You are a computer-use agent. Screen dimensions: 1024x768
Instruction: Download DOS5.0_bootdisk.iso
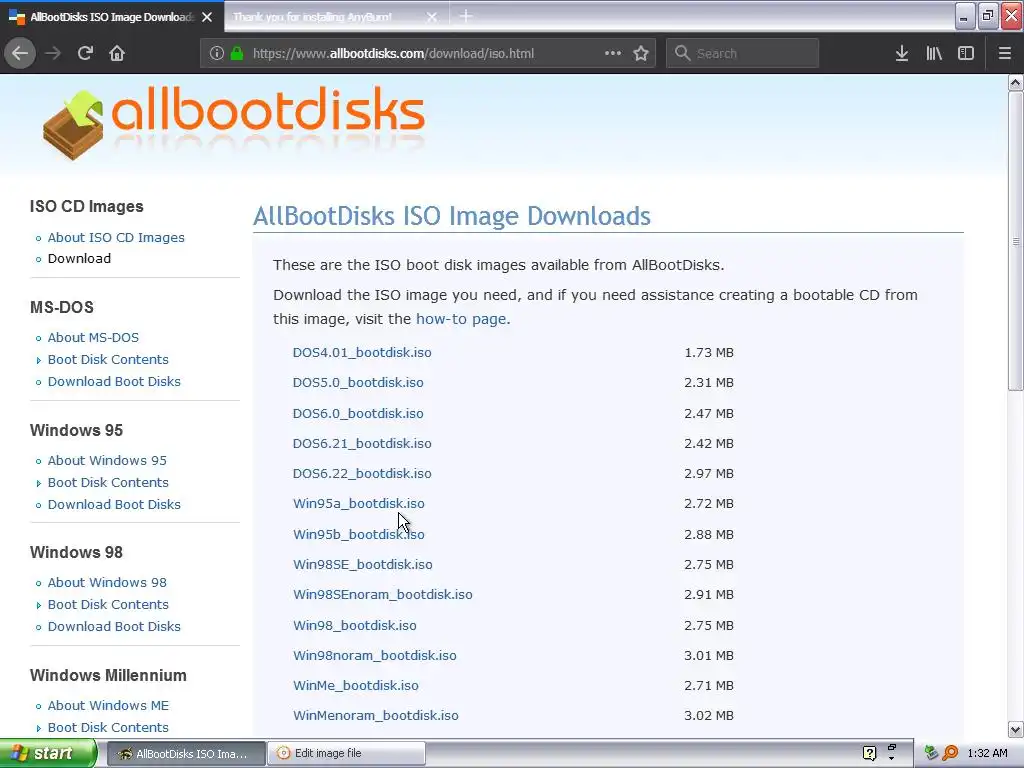point(358,383)
